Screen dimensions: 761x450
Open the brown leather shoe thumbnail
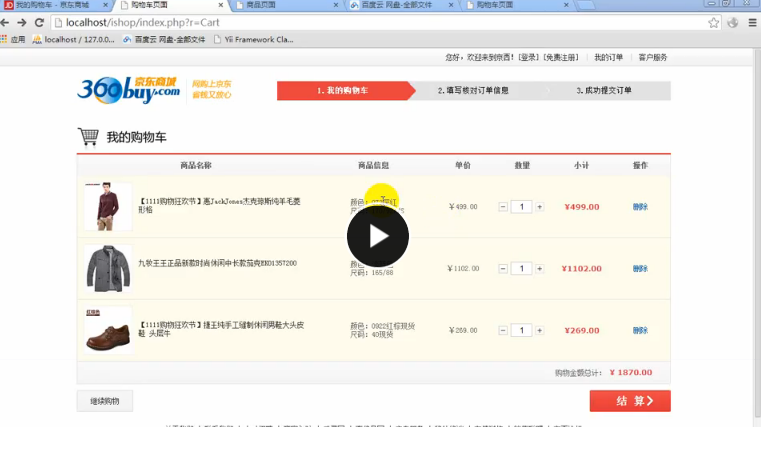108,330
